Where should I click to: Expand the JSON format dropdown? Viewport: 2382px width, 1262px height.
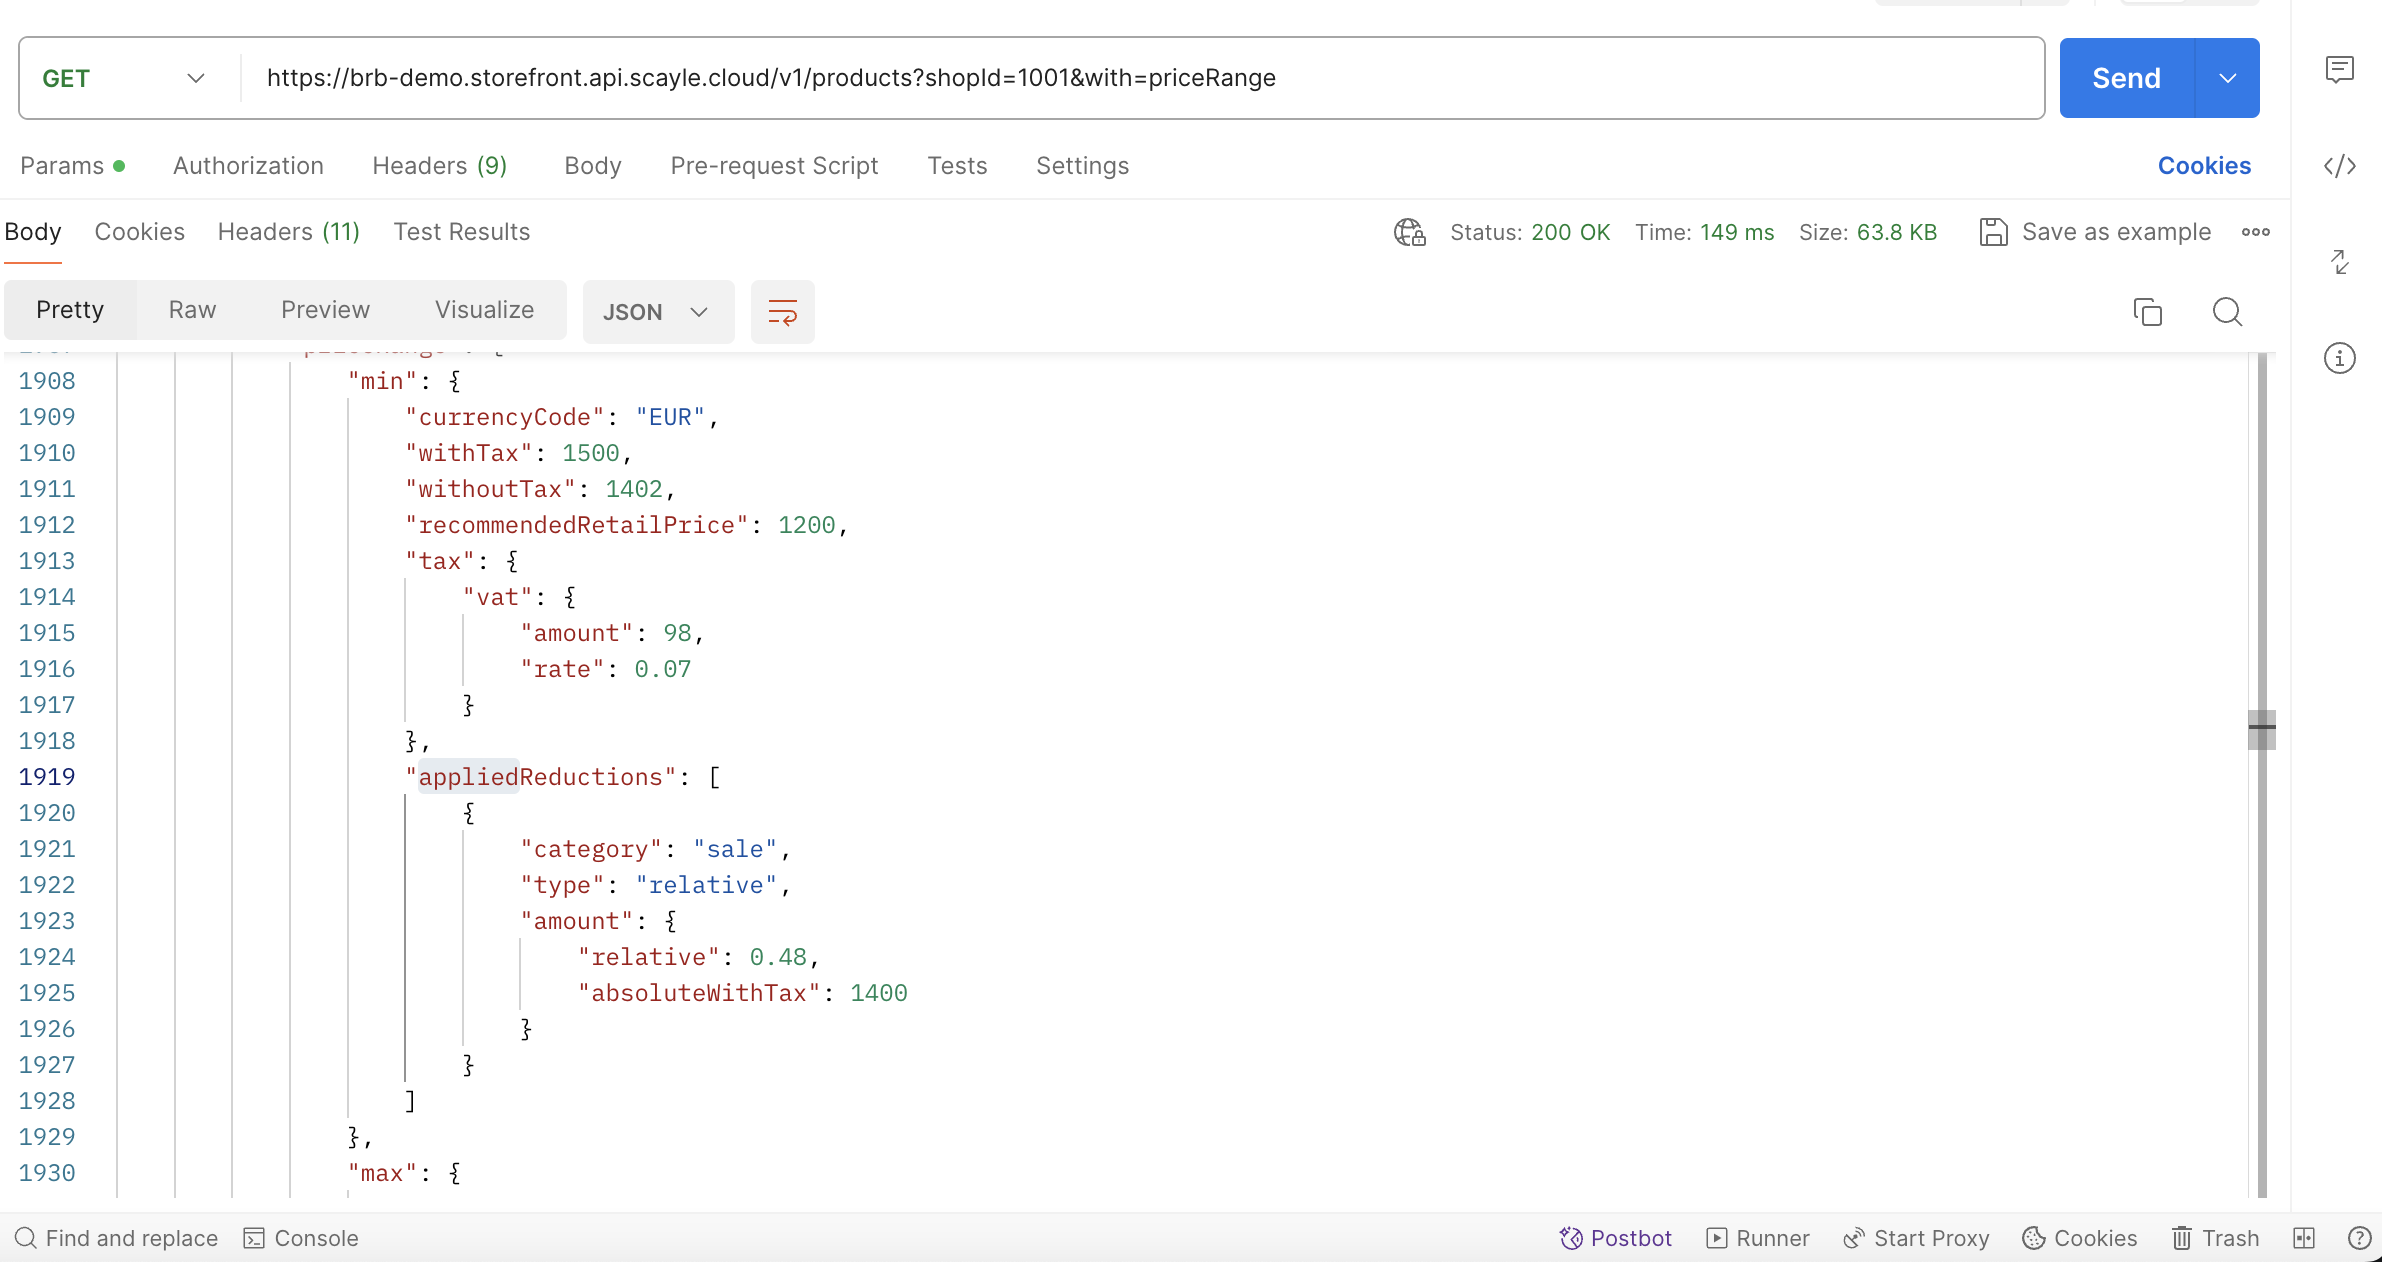pyautogui.click(x=657, y=312)
